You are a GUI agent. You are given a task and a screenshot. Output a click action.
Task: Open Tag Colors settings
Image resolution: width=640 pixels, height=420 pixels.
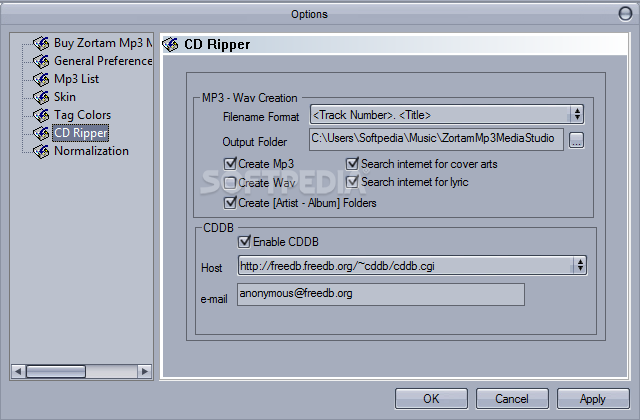(x=82, y=115)
